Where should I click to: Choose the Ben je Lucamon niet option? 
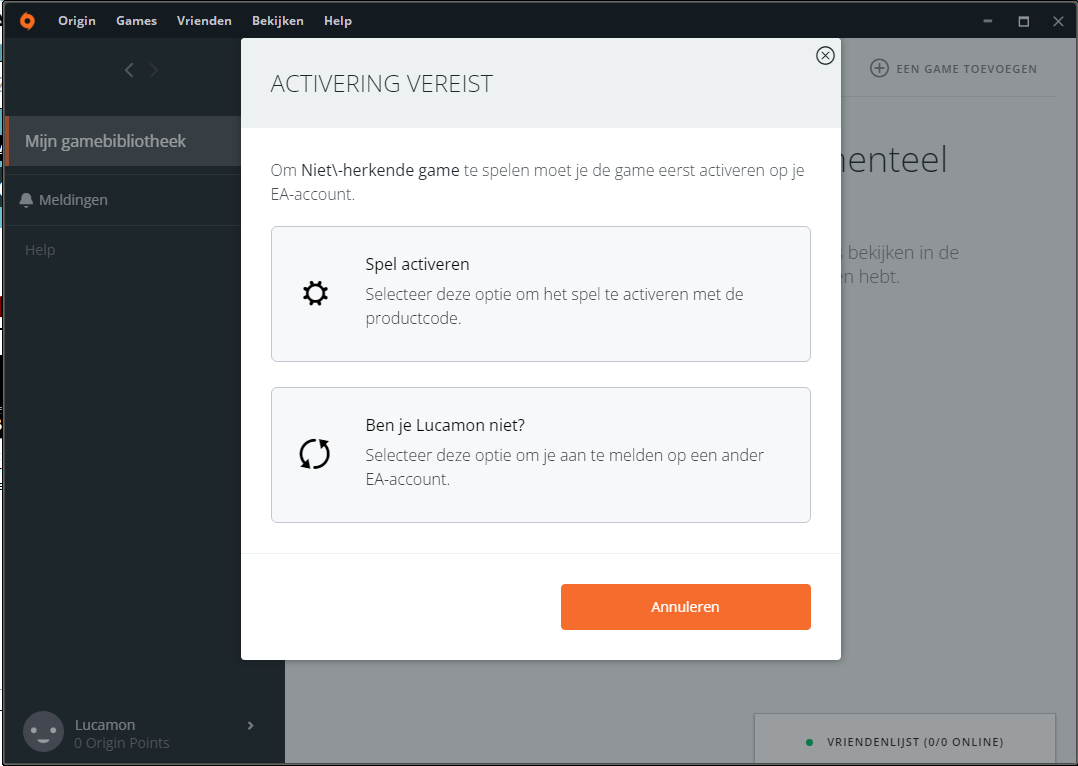[540, 455]
